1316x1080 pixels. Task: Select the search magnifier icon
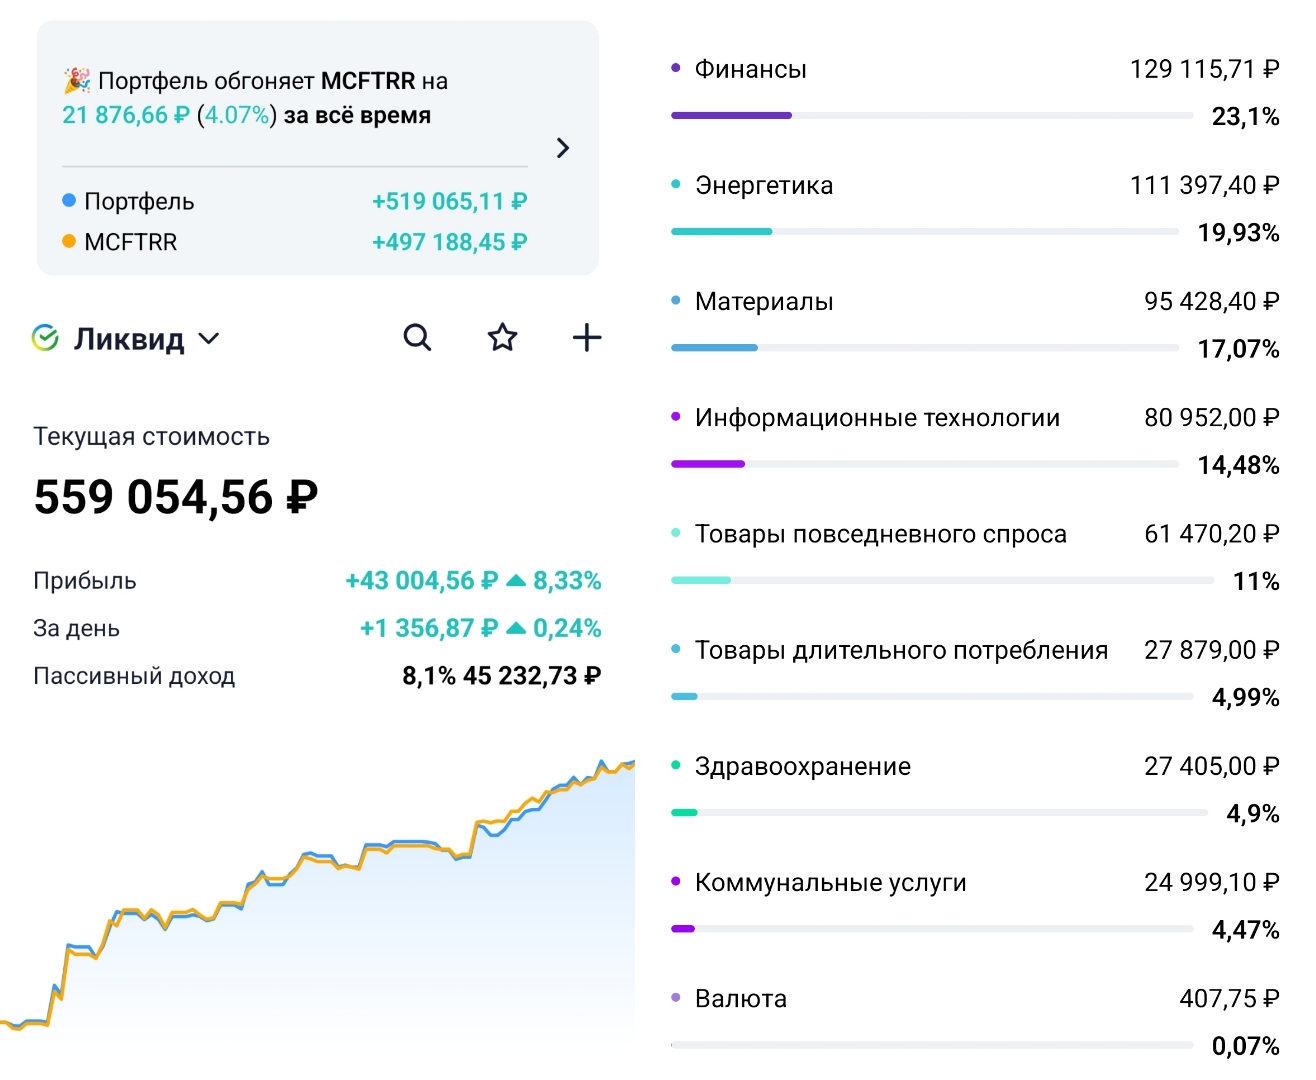click(417, 337)
